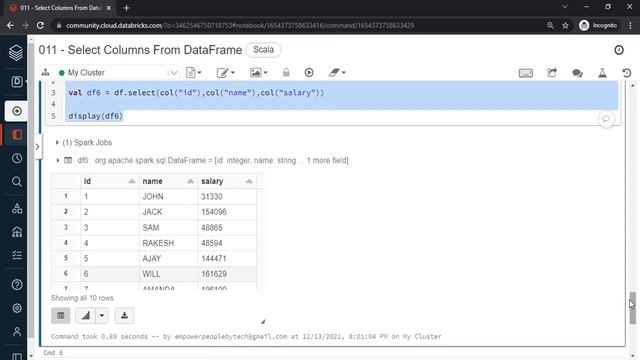Open the user account icon in sidebar
The image size is (640, 360).
point(17,331)
